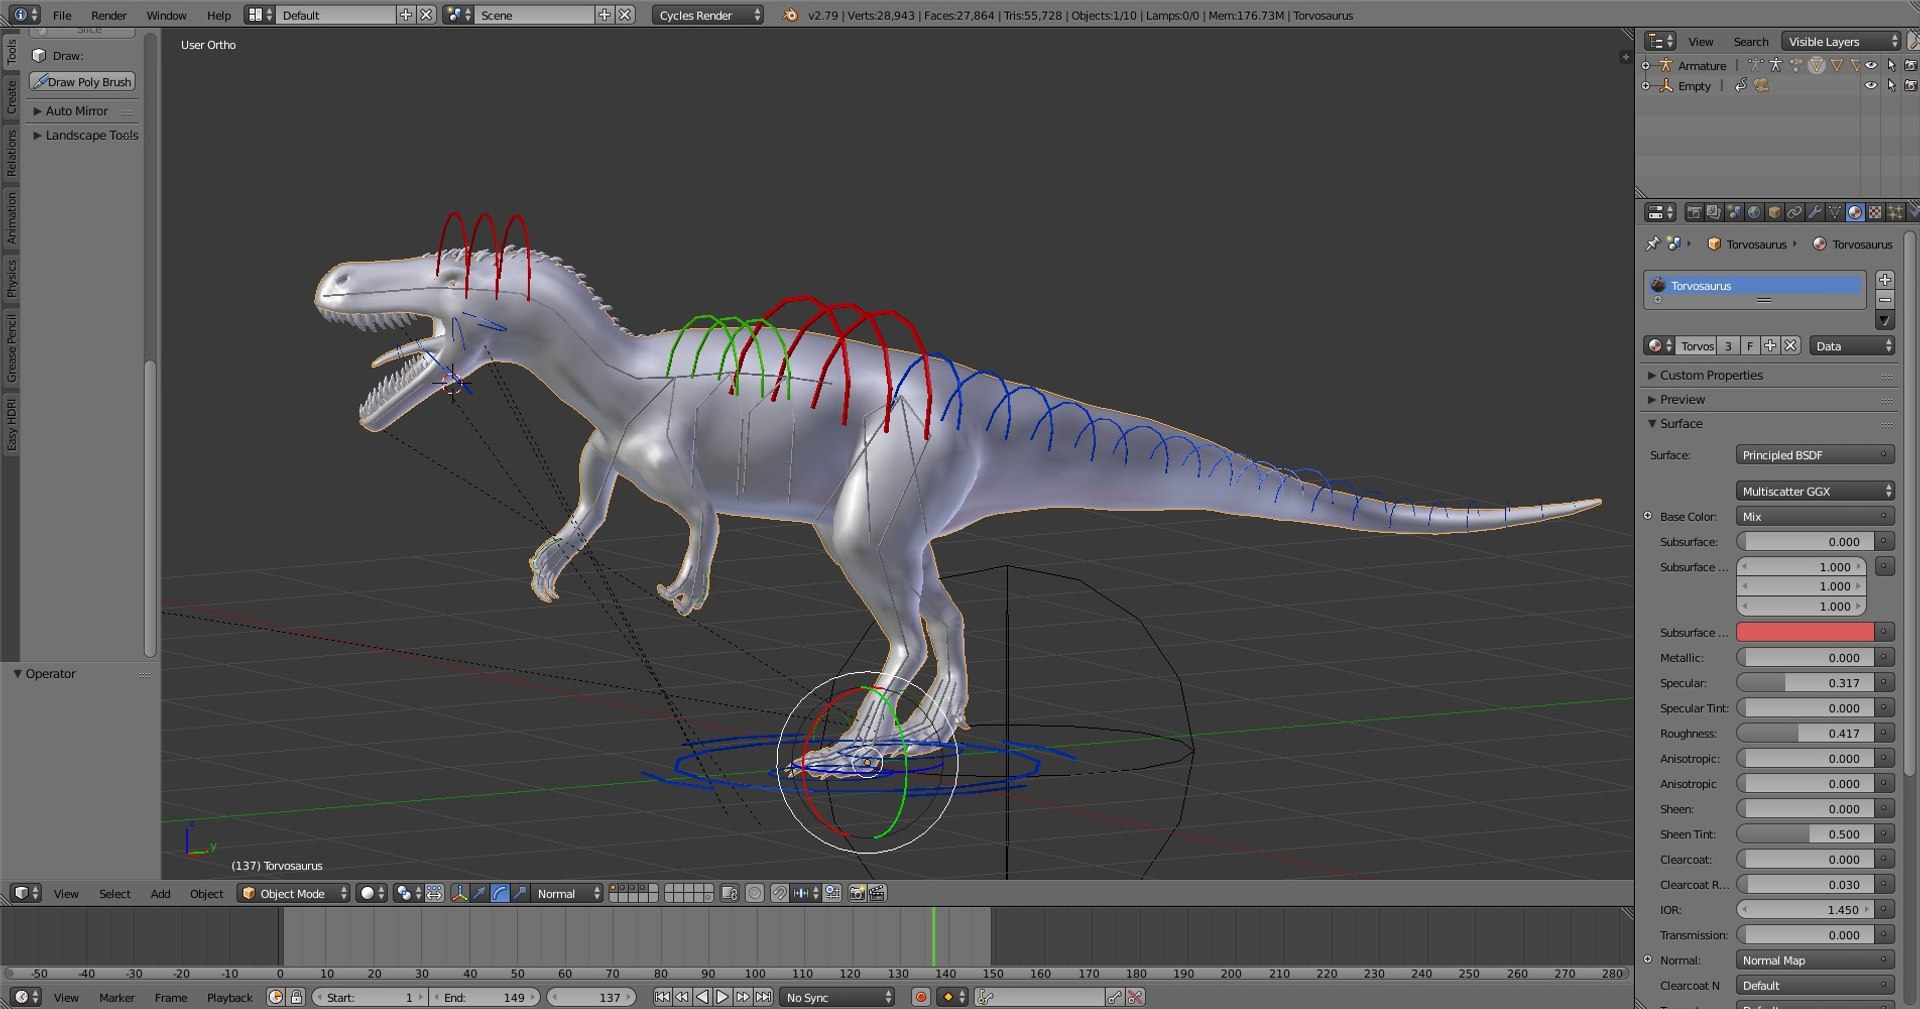Play the animation forward

coord(722,997)
